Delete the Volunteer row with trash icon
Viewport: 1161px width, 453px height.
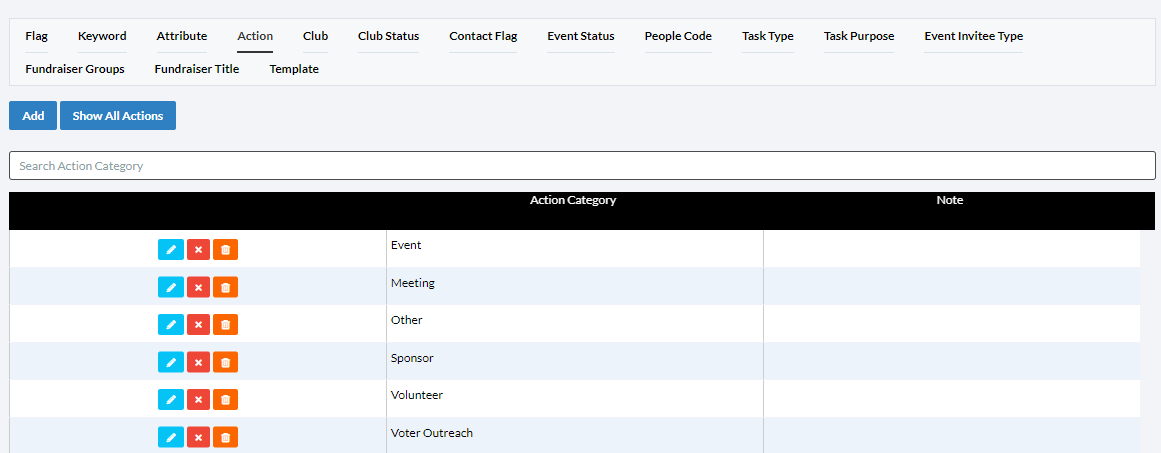pyautogui.click(x=225, y=400)
